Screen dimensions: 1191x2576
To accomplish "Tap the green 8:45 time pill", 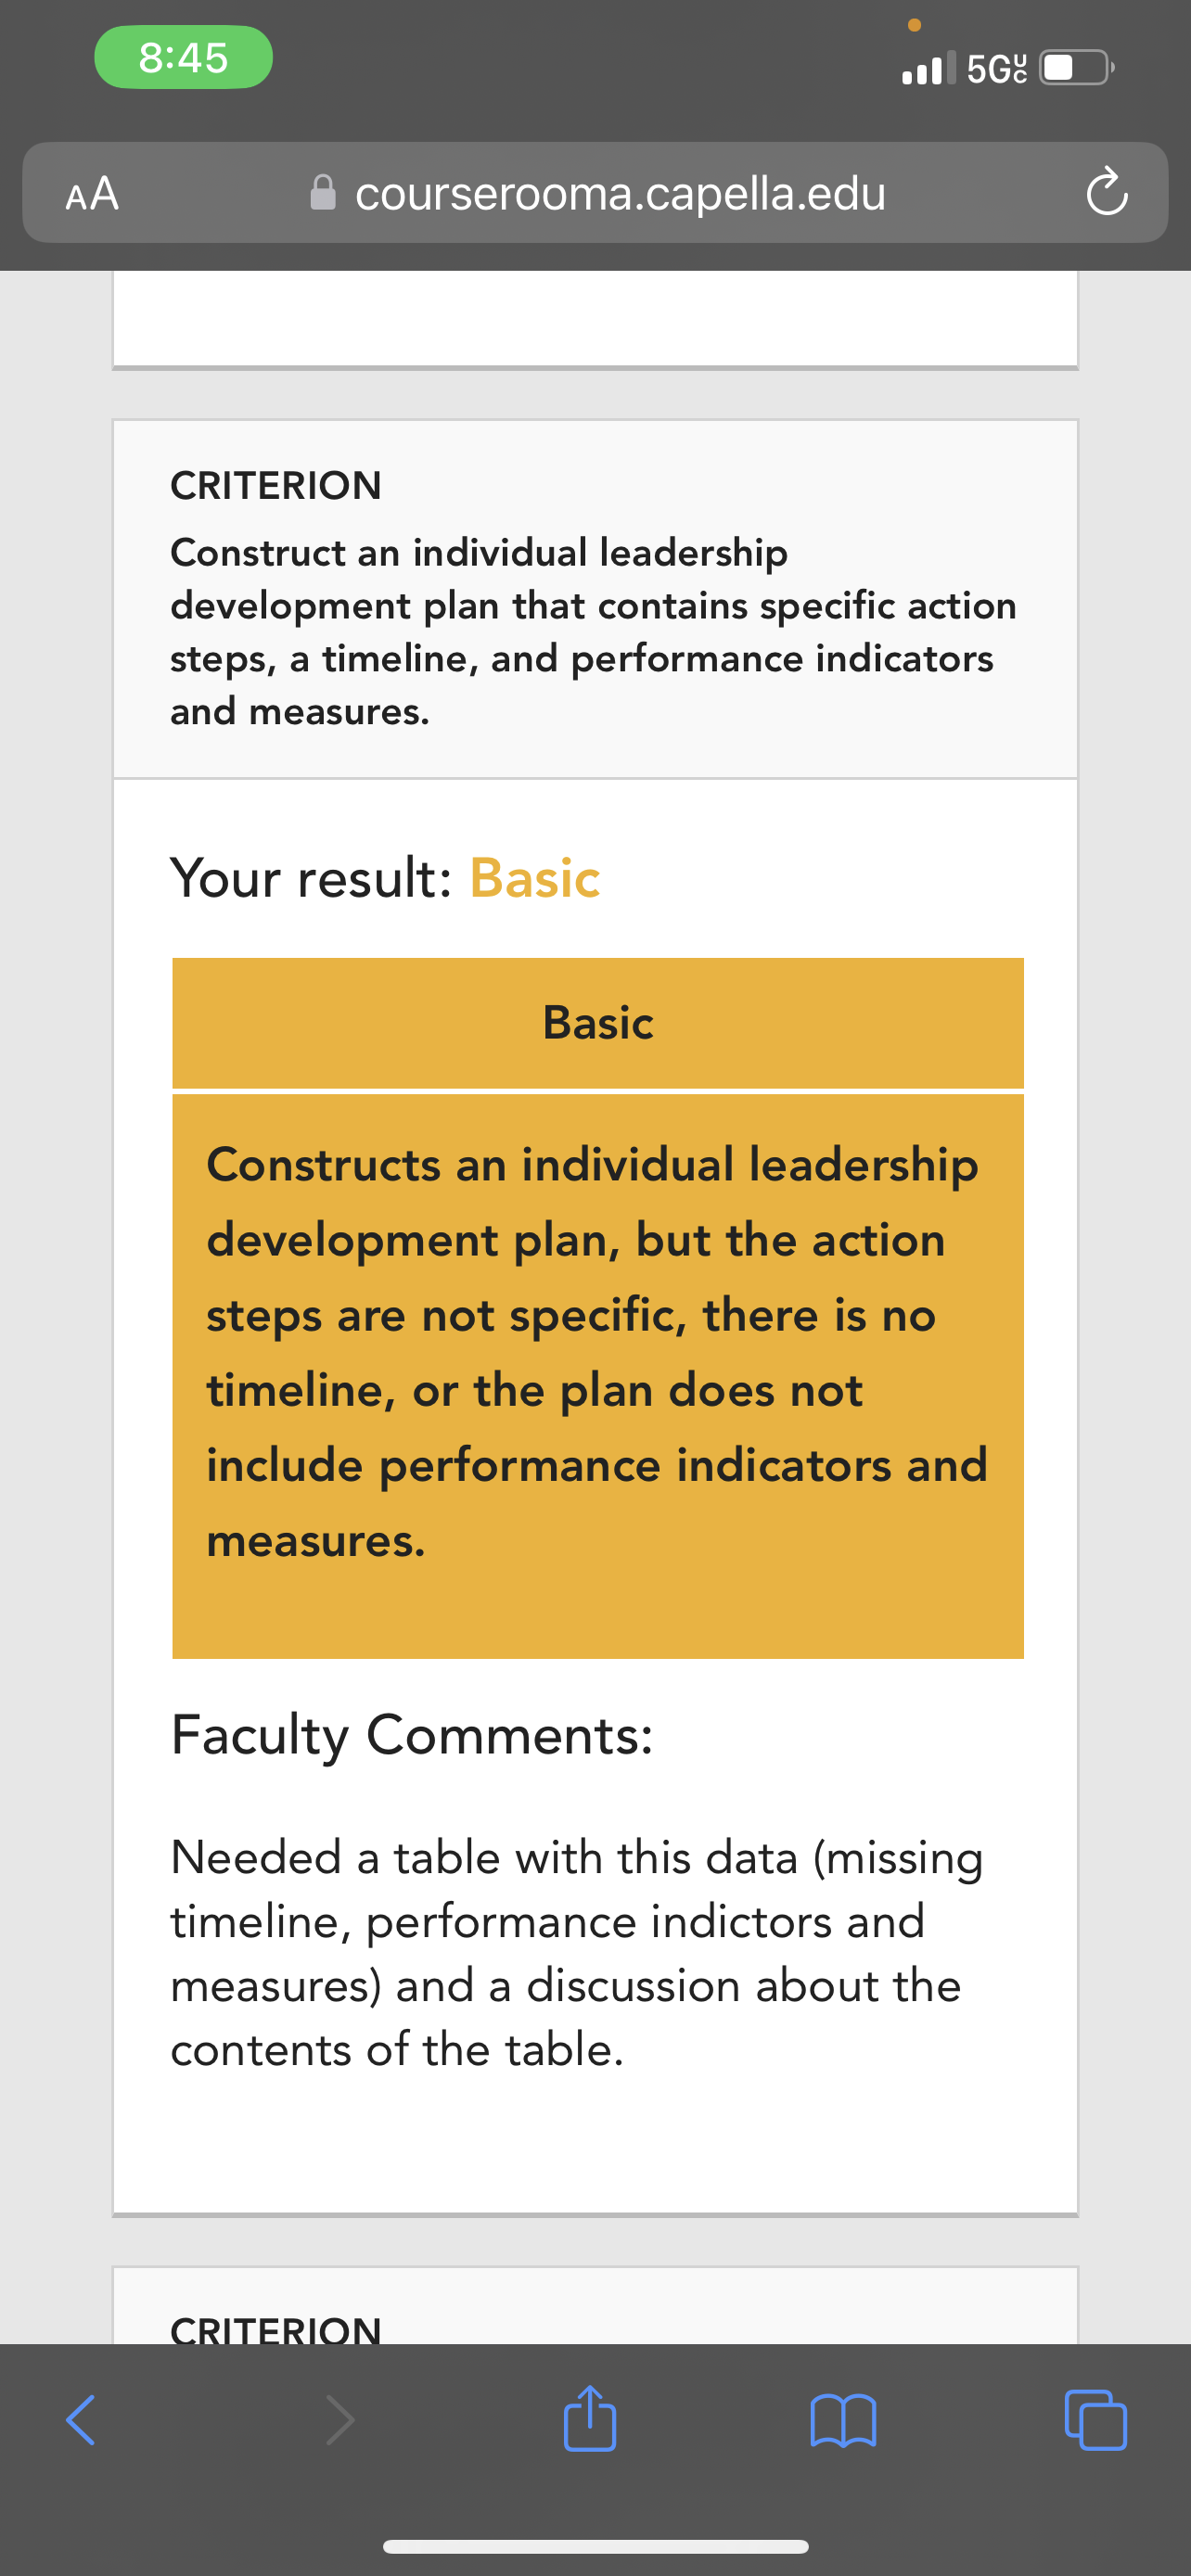I will 183,57.
